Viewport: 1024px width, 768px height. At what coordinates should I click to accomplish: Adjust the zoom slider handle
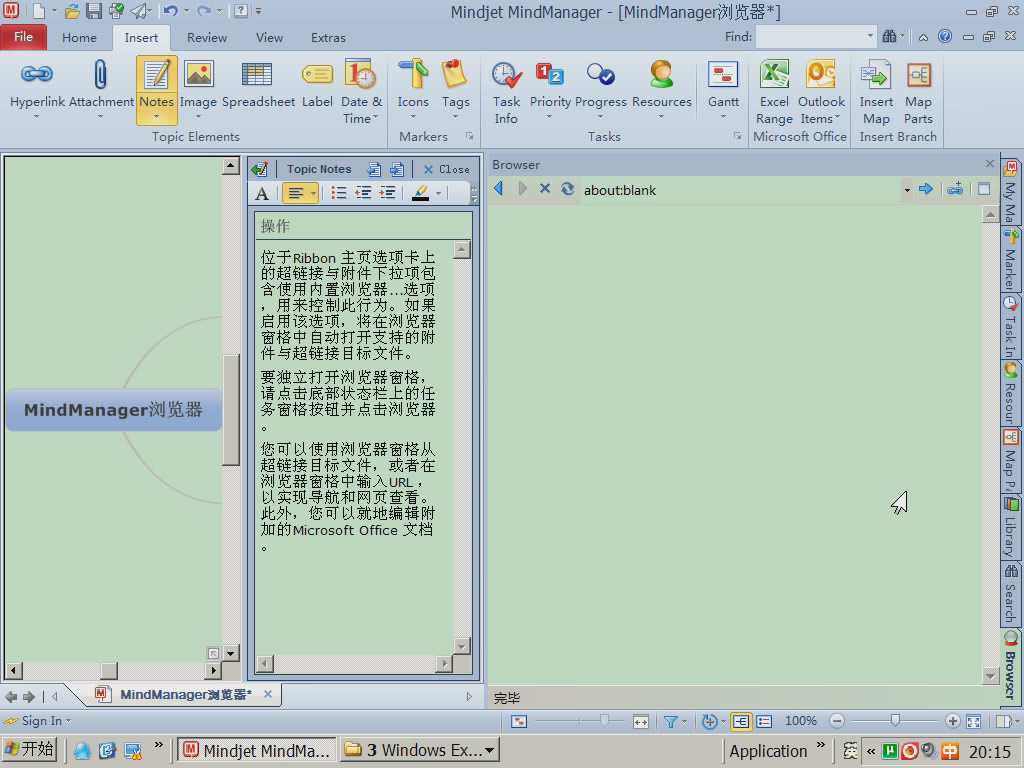895,720
